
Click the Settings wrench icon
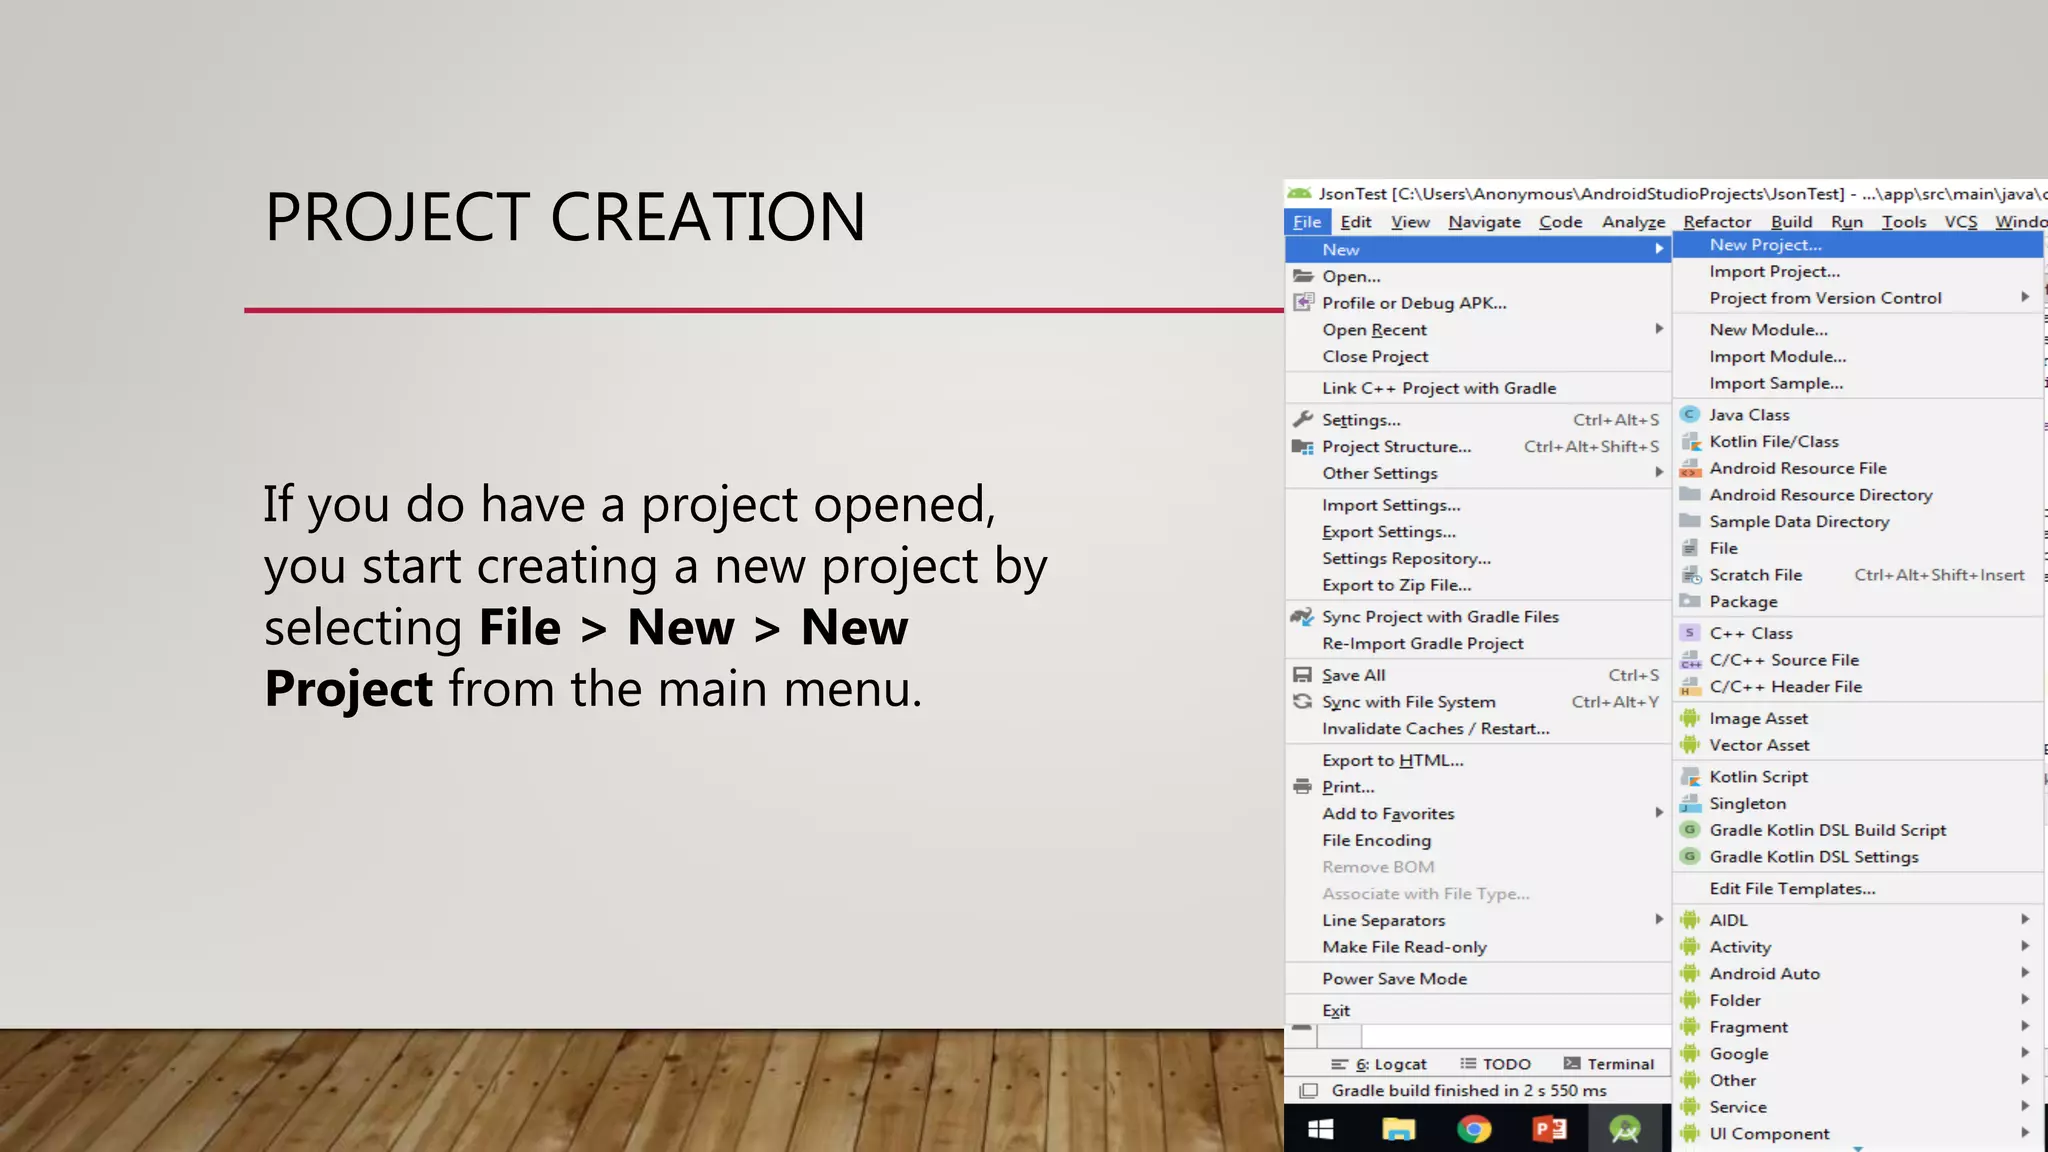1302,419
